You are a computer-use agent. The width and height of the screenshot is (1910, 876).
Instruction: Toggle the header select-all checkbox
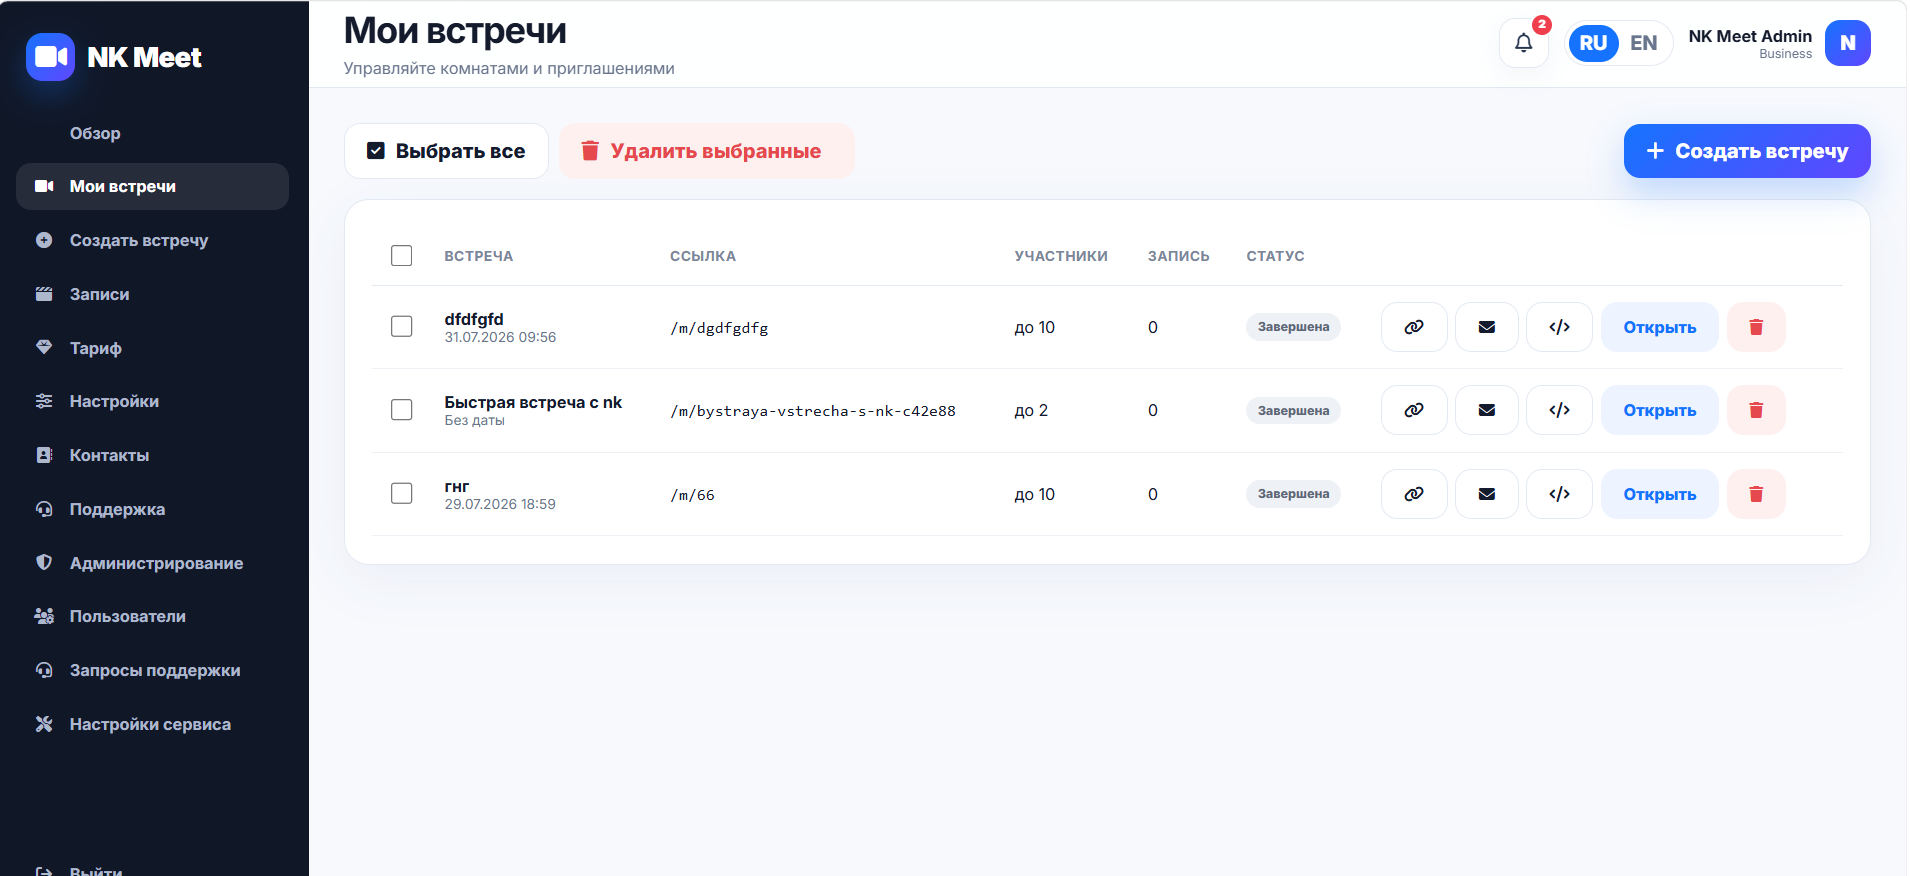[x=402, y=256]
